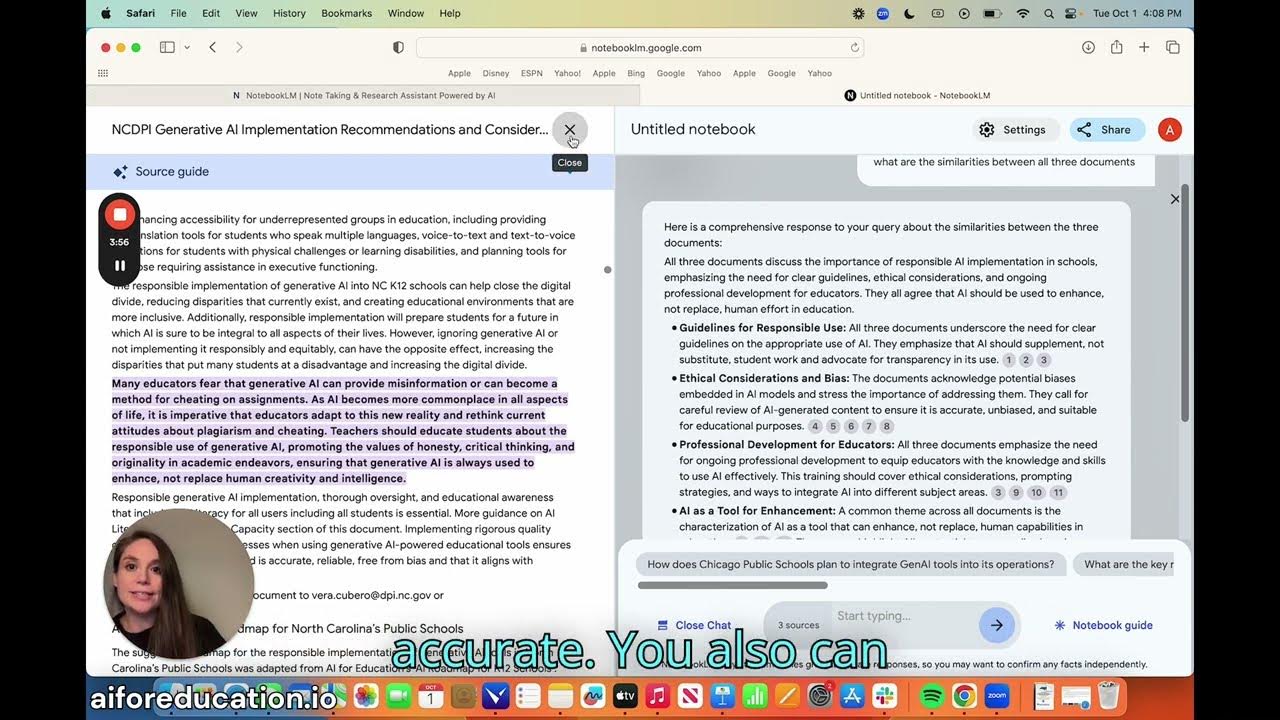Open a new Safari tab
The height and width of the screenshot is (720, 1280).
(1144, 47)
